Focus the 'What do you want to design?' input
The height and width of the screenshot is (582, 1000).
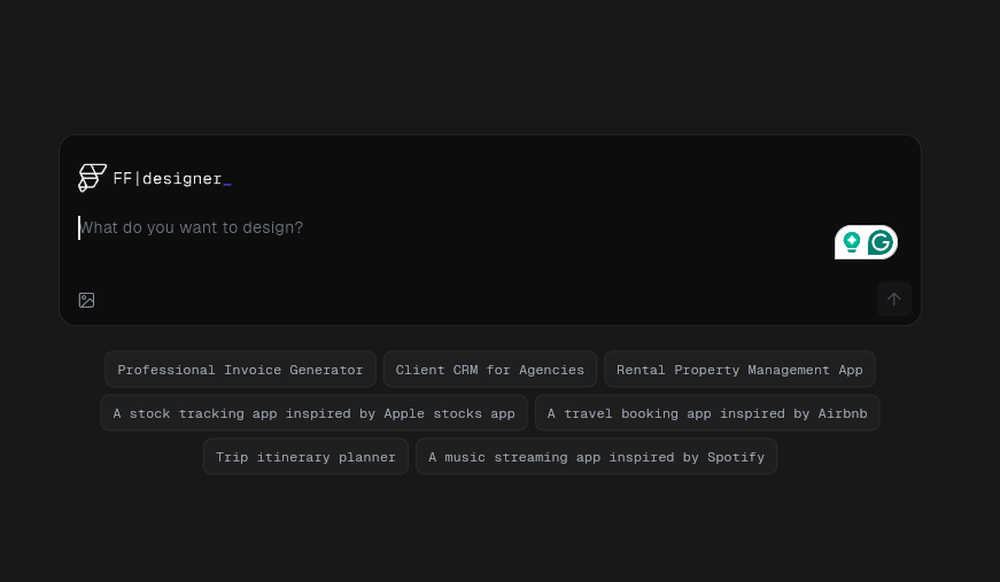tap(192, 227)
